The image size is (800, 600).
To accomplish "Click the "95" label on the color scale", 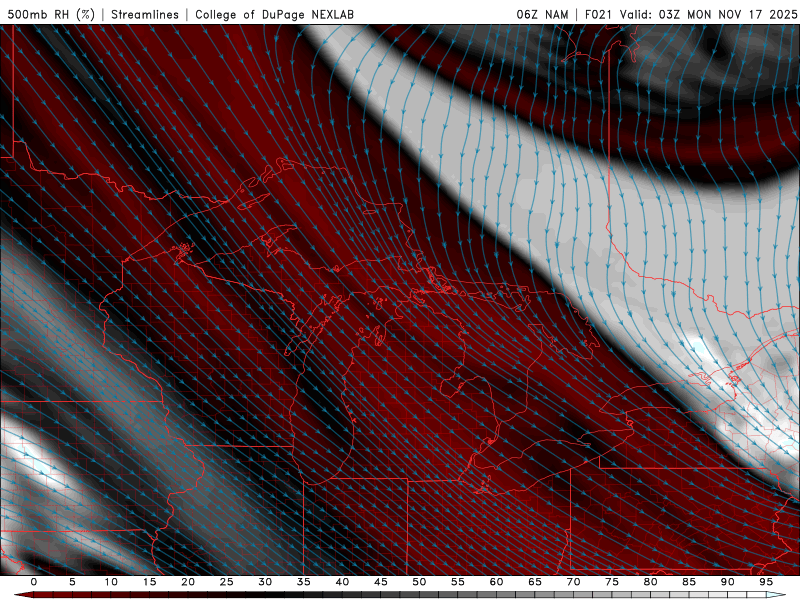I will point(766,582).
